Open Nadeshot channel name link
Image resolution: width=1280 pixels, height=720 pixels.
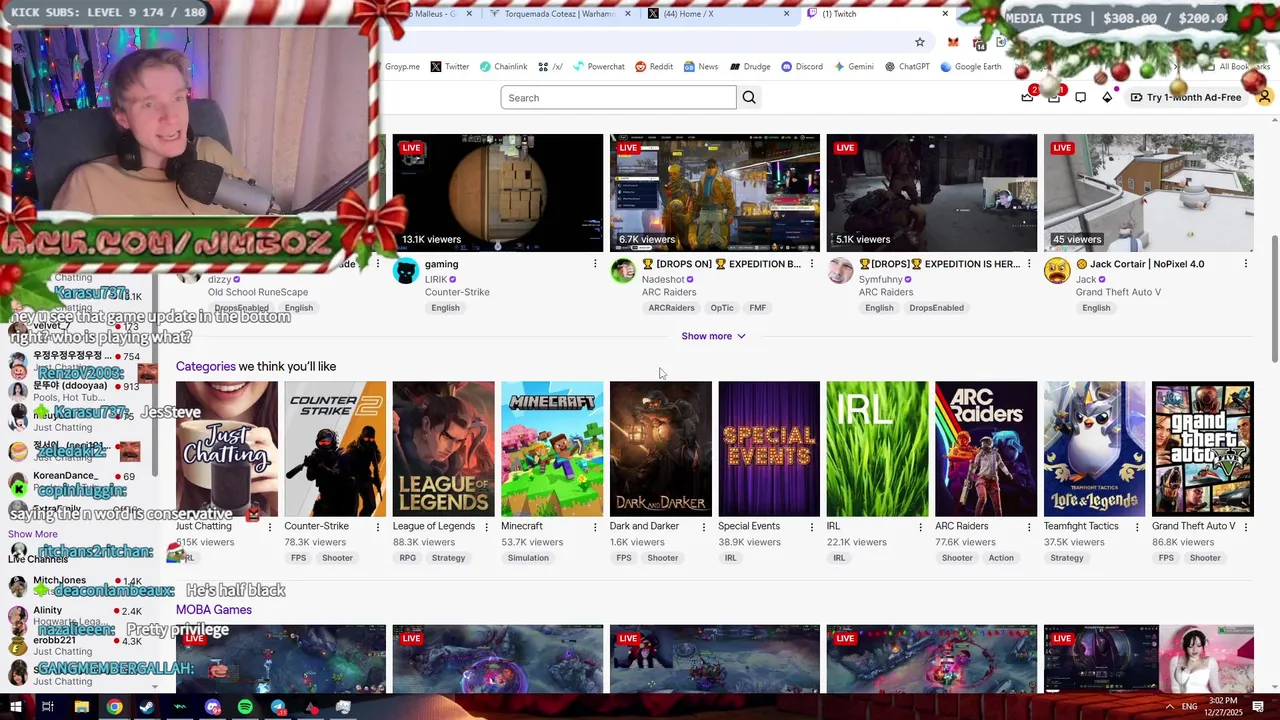coord(663,280)
